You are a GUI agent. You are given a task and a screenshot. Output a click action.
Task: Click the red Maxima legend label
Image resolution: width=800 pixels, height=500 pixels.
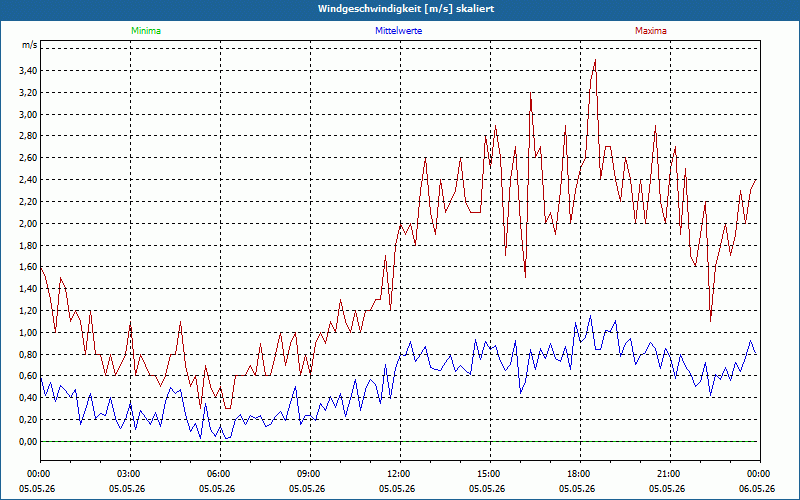(x=651, y=31)
